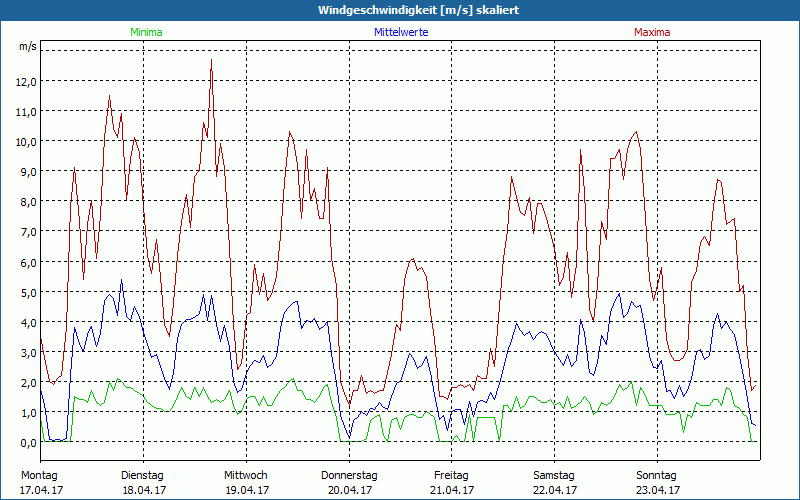Click the 19.04.17 date label
800x500 pixels.
tap(245, 490)
